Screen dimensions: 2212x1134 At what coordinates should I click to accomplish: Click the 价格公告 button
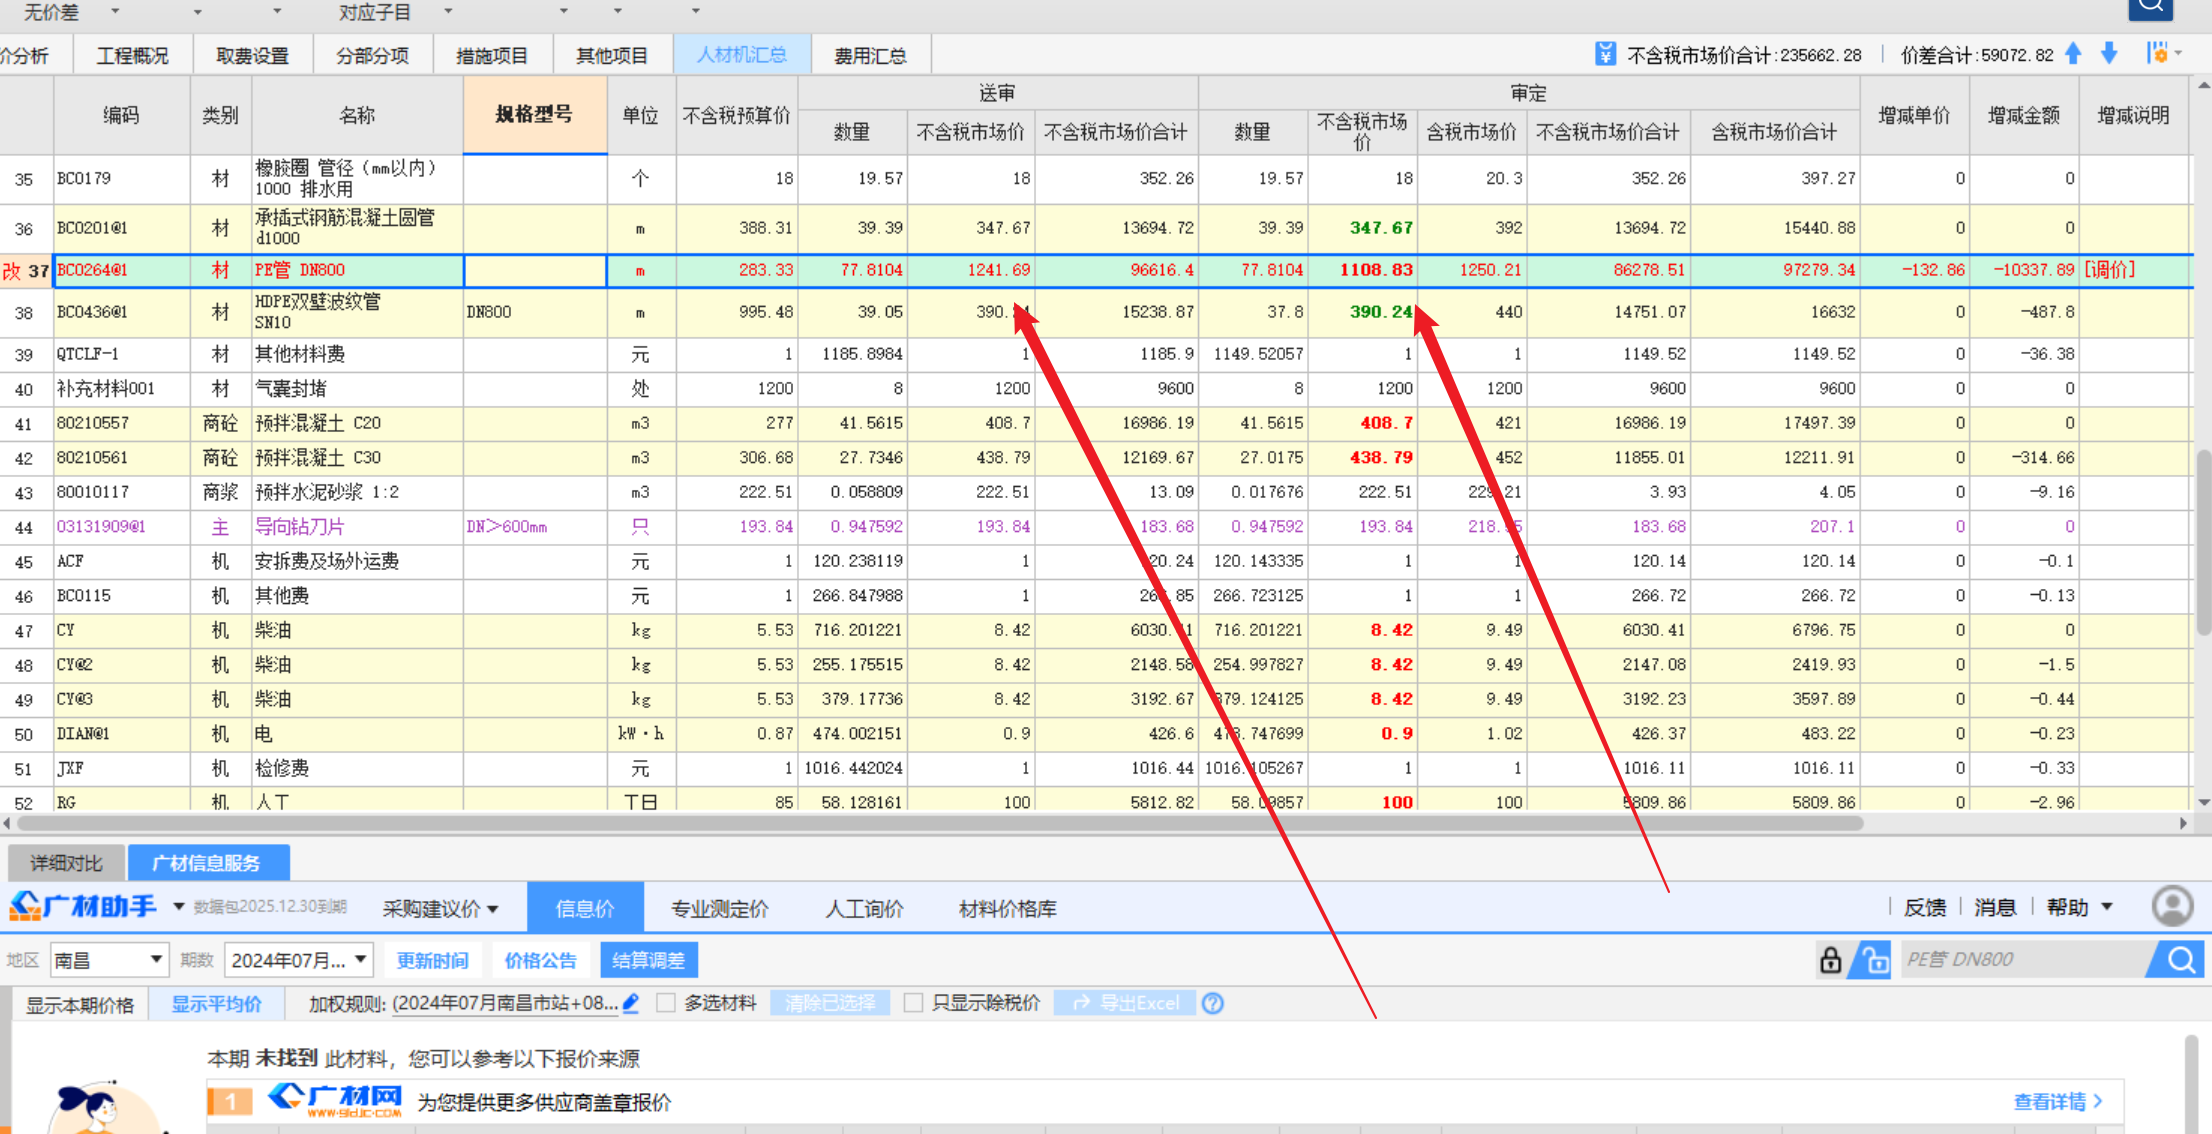(x=540, y=960)
